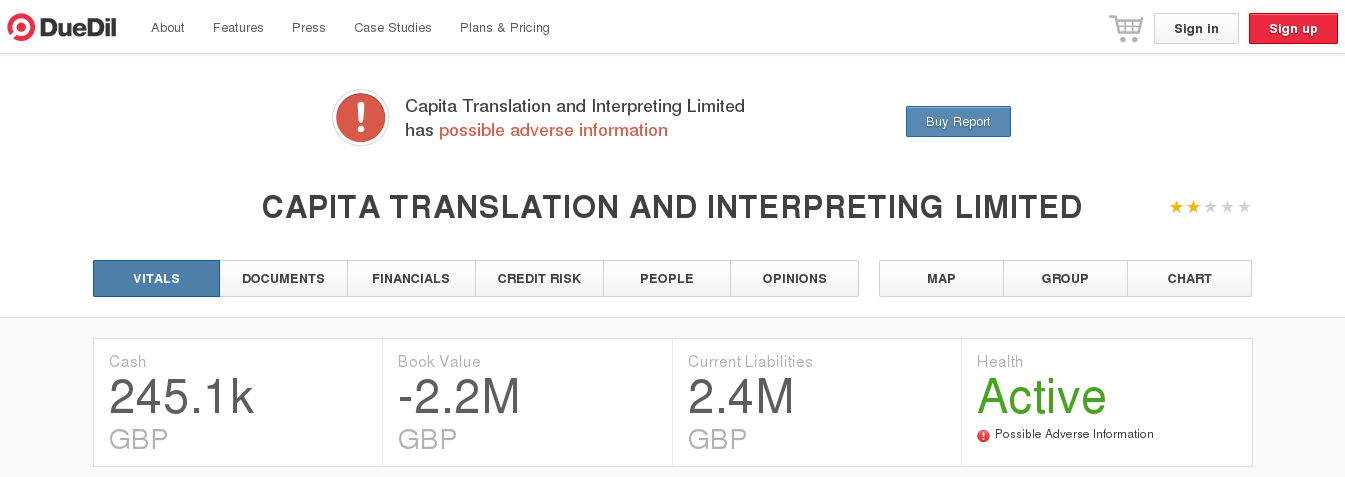Click the Sign in button
Image resolution: width=1345 pixels, height=477 pixels.
[1196, 29]
